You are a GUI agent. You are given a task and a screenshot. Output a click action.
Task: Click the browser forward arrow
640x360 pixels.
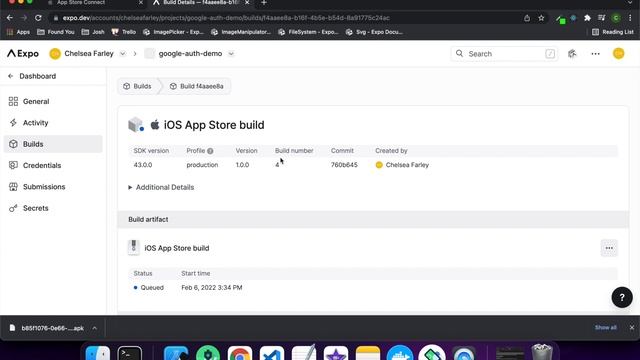point(24,18)
